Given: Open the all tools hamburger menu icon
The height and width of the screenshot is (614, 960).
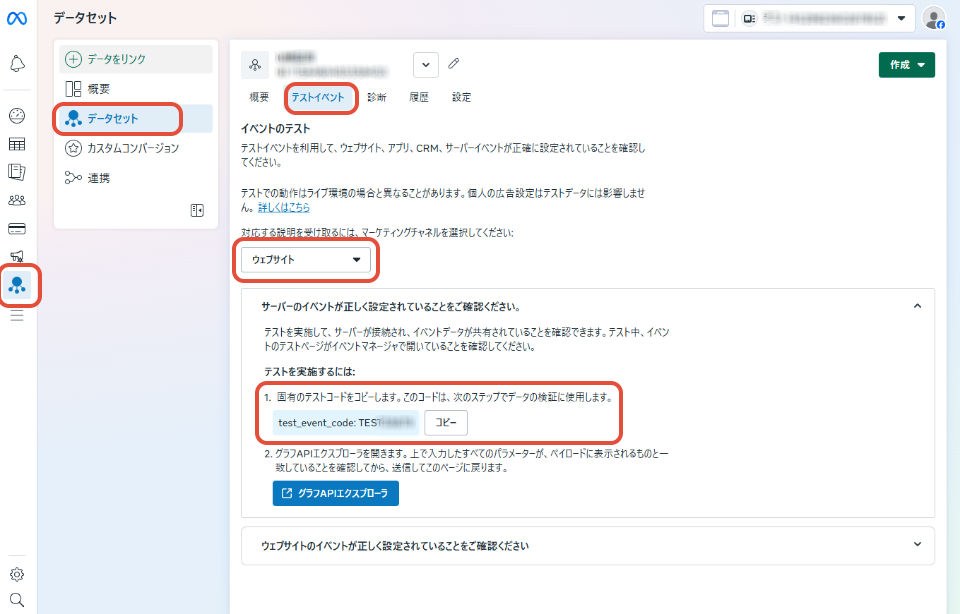Looking at the screenshot, I should point(17,316).
